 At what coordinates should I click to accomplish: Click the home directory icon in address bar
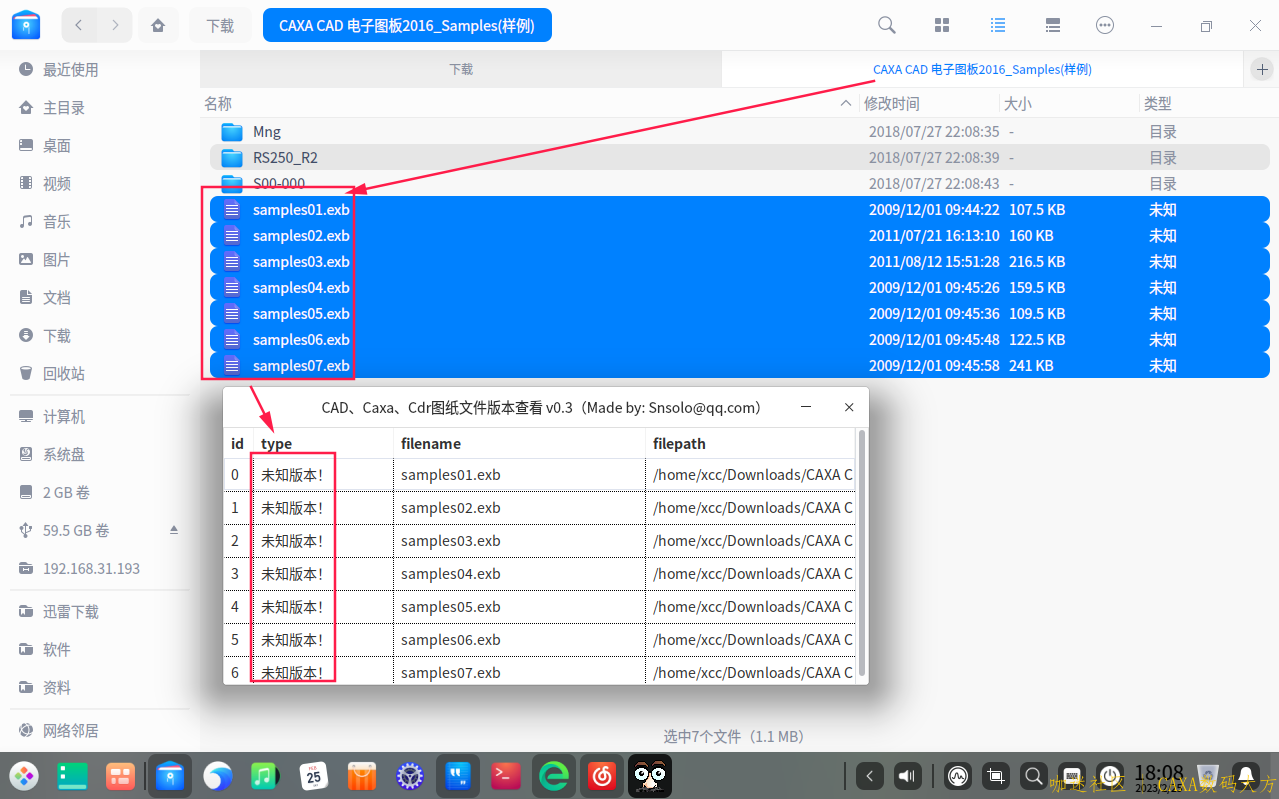pos(158,26)
